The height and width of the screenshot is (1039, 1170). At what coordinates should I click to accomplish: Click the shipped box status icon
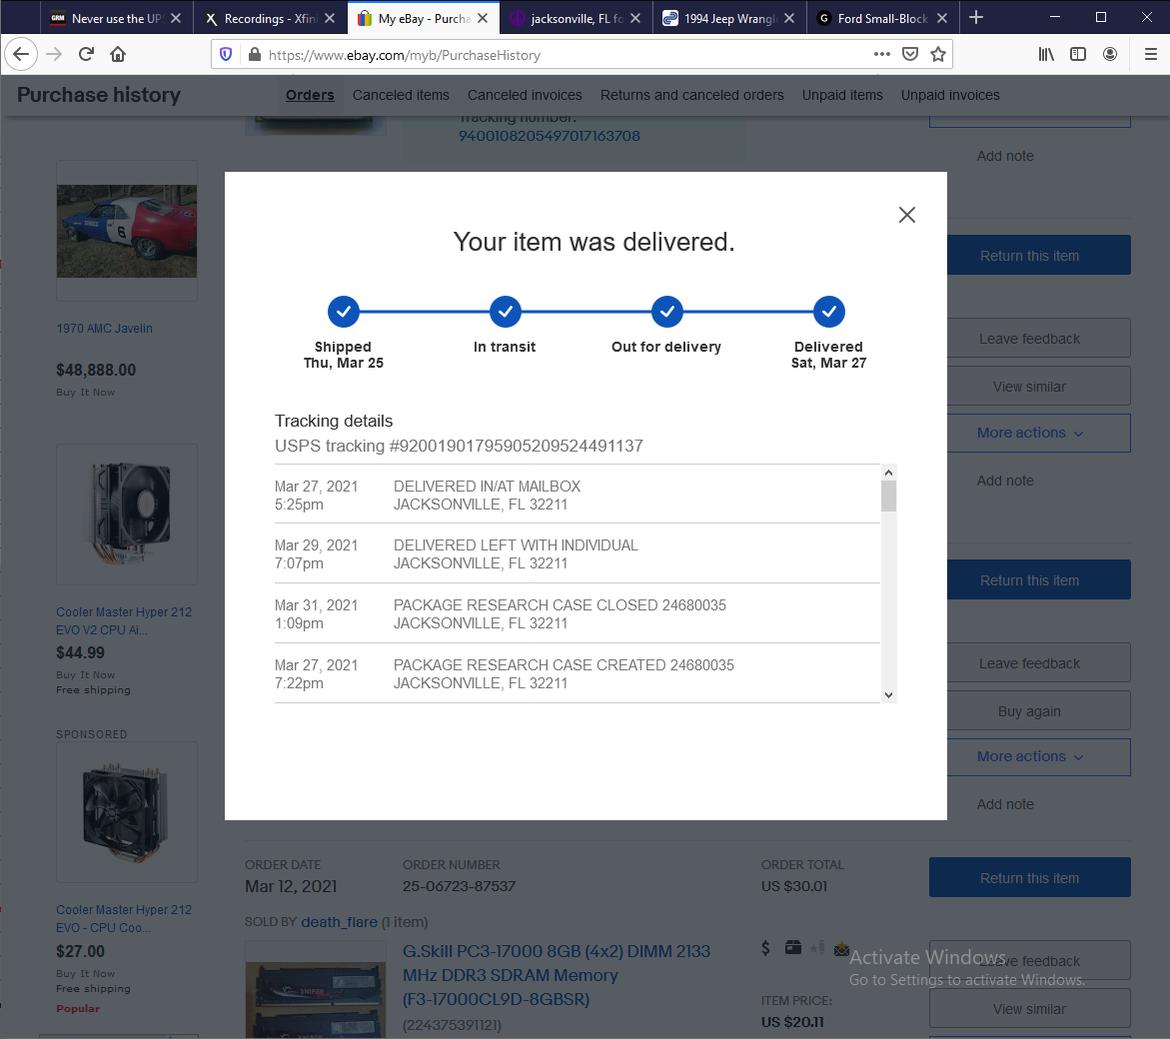792,947
